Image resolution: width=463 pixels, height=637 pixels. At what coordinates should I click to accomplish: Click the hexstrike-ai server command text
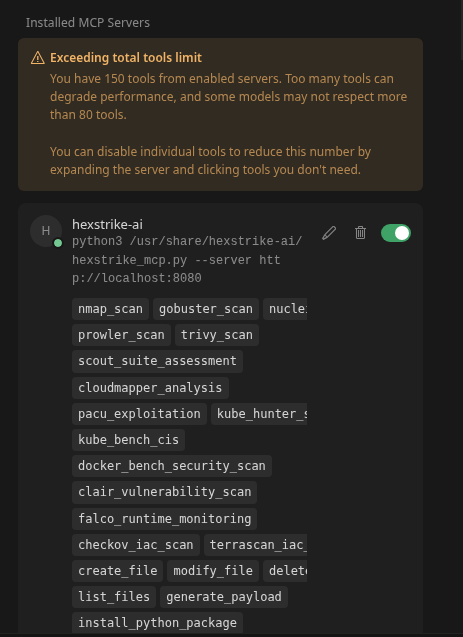pyautogui.click(x=187, y=260)
